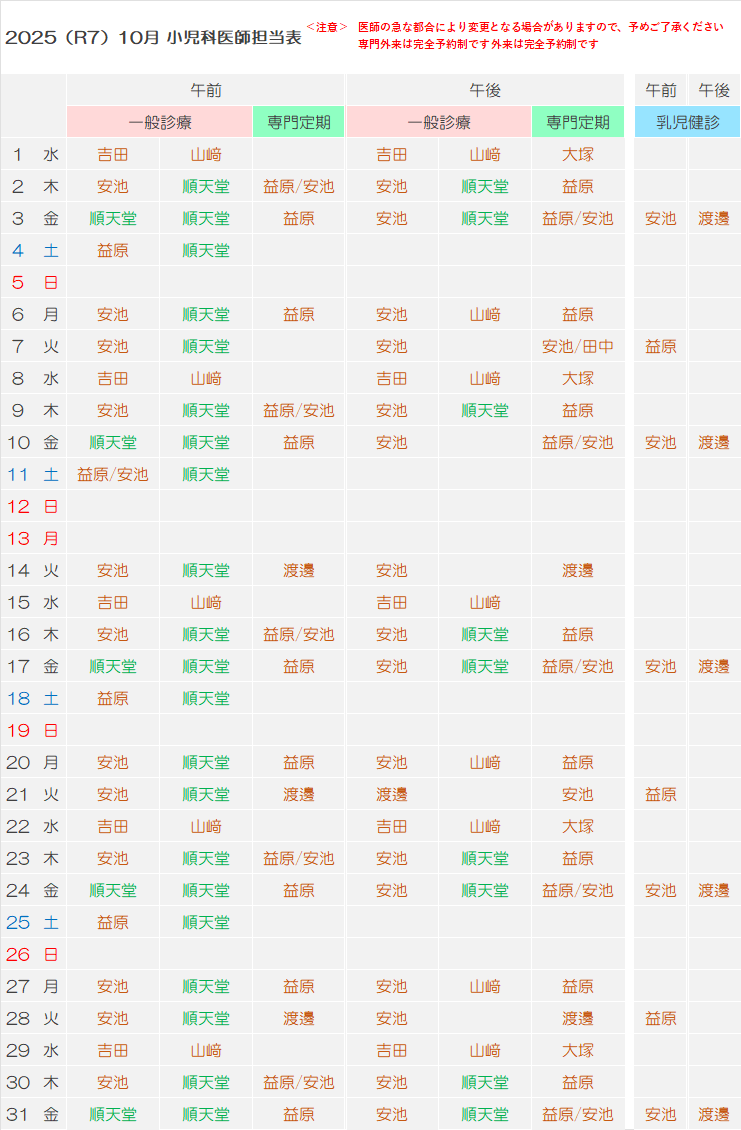Click 山﨑 in the afternoon on the 20th
The height and width of the screenshot is (1130, 741).
[484, 763]
